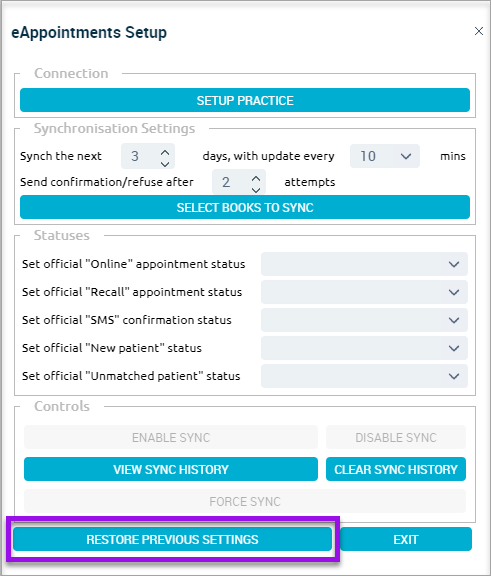
Task: Increment the confirmation attempts spinner
Action: (256, 179)
